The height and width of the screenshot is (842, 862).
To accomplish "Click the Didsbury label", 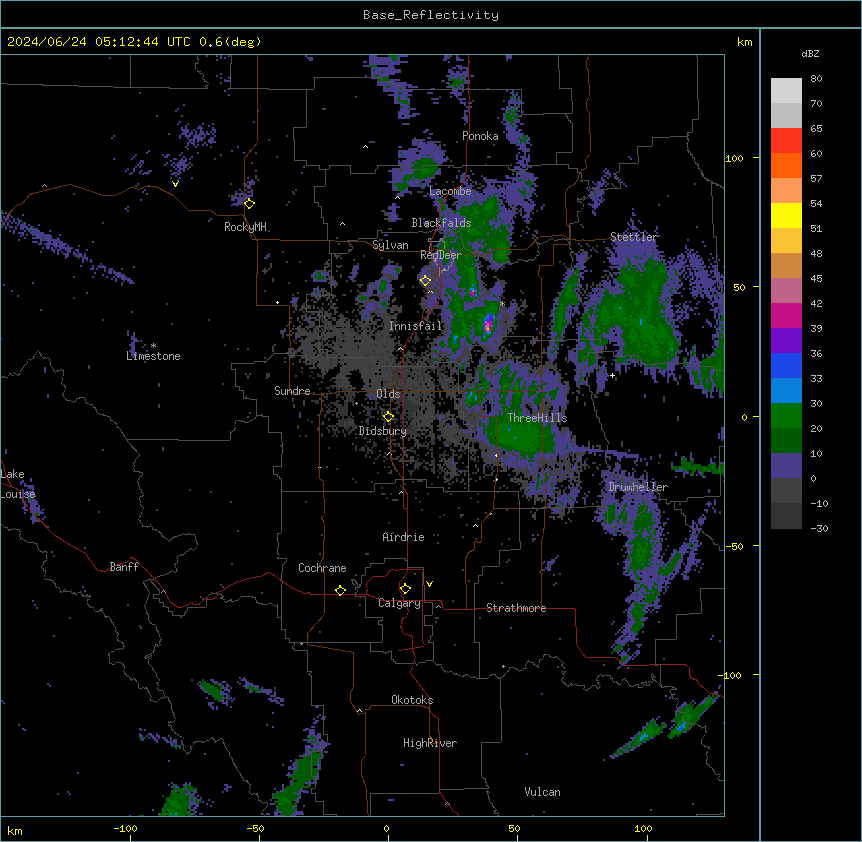I will click(383, 431).
